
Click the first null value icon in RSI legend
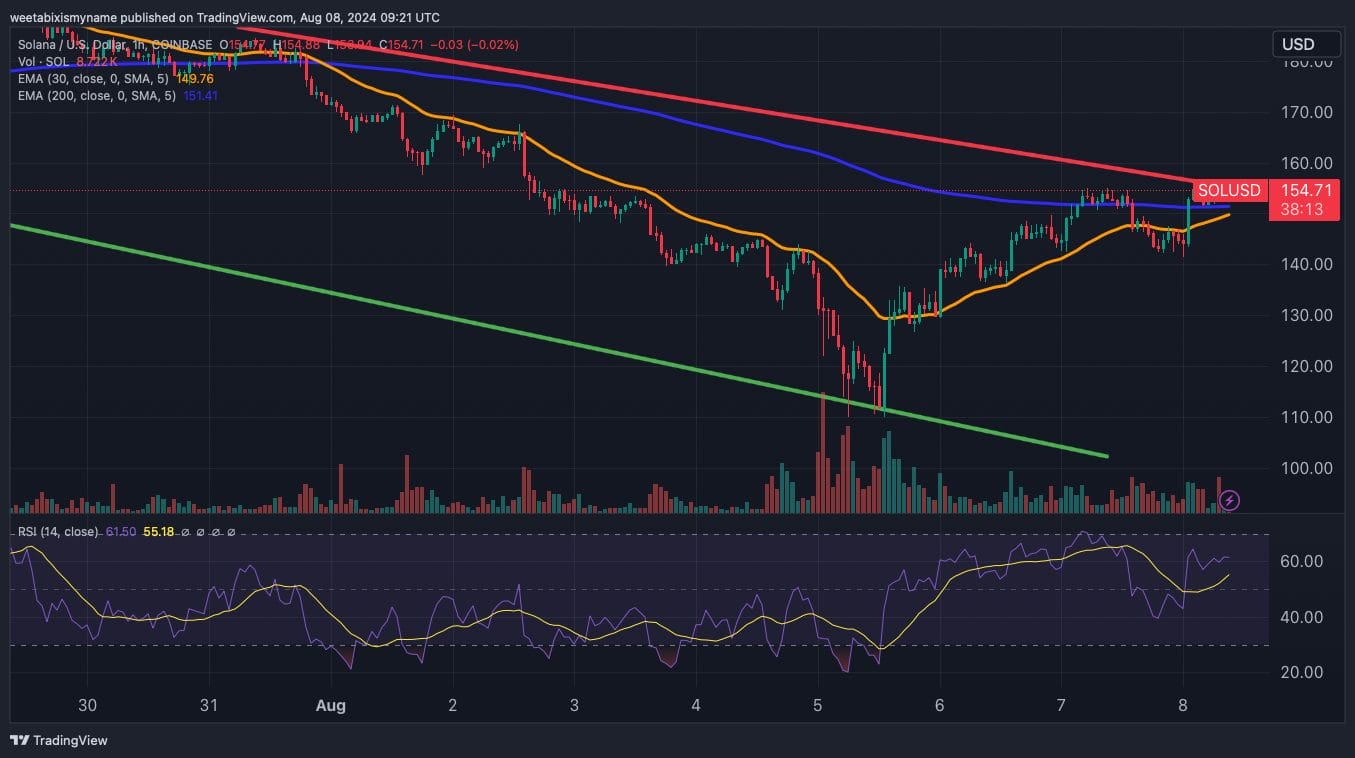[x=184, y=532]
